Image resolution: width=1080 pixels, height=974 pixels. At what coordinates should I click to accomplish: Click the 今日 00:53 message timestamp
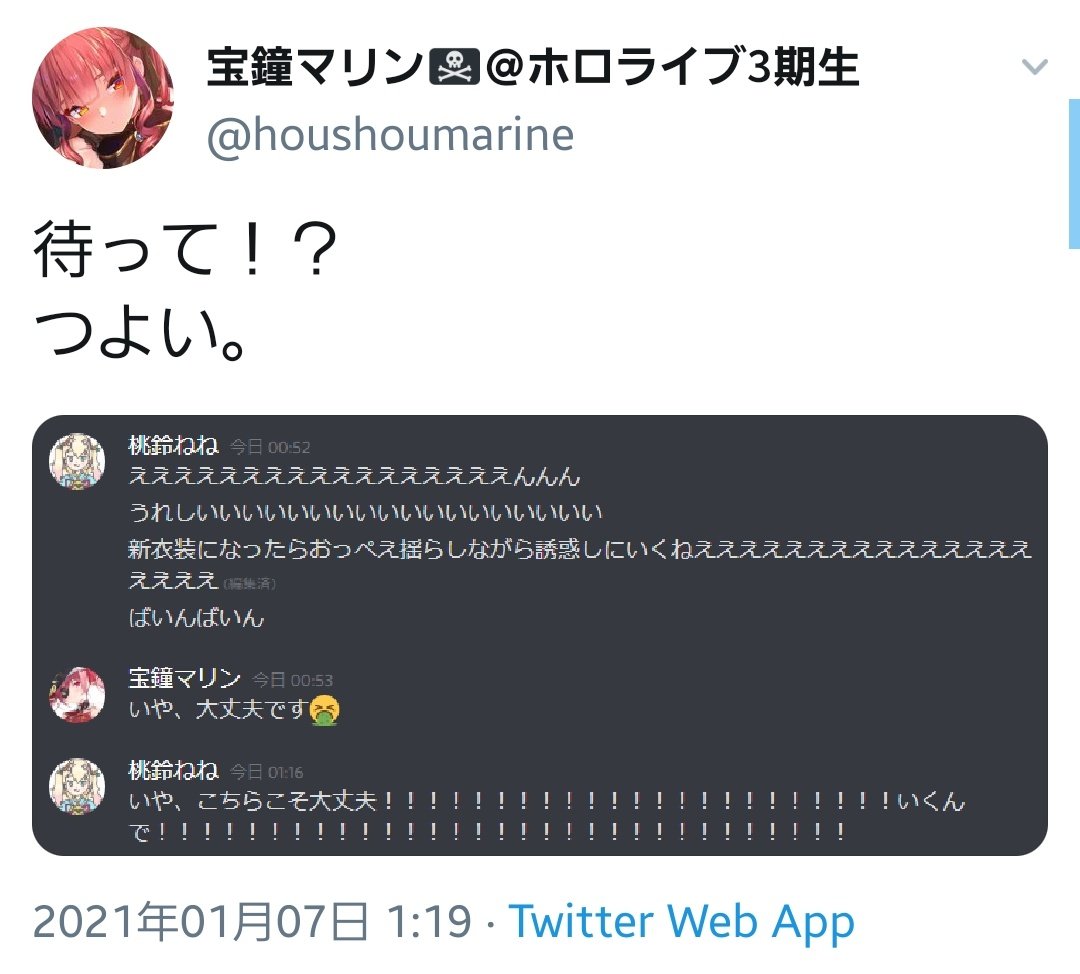[293, 681]
